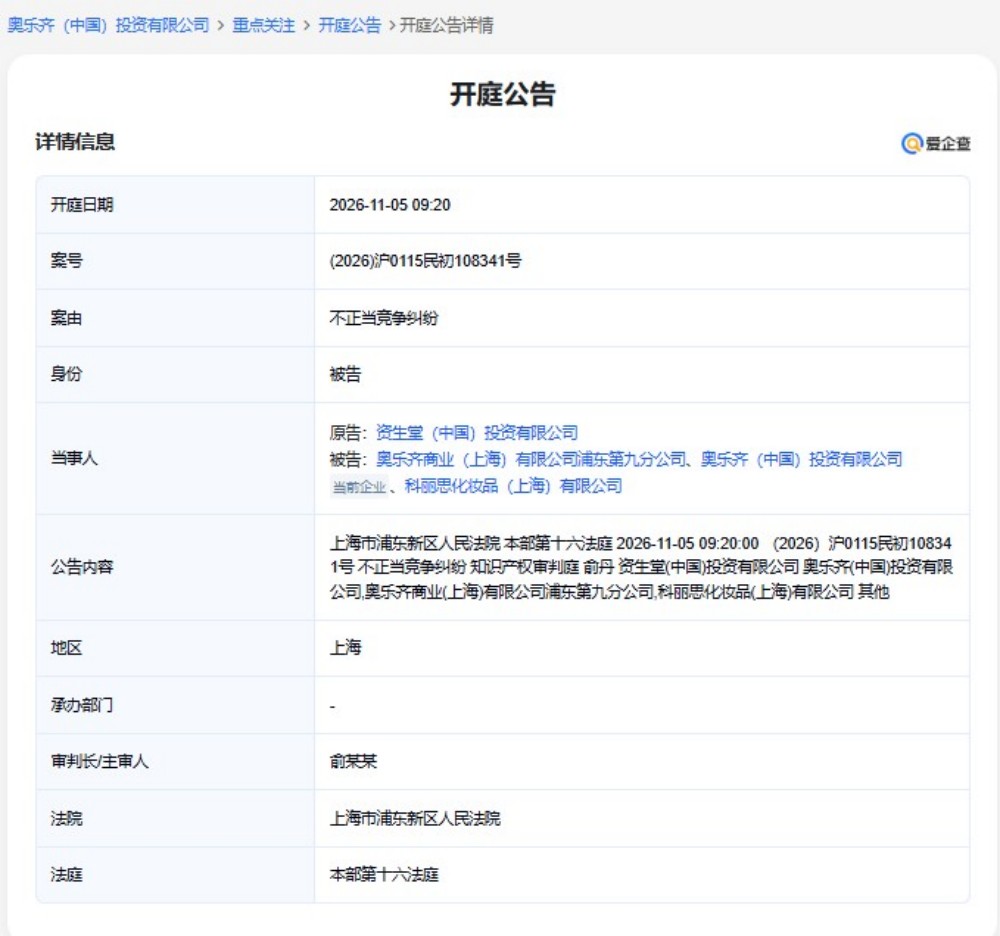Click the region value 上海
The width and height of the screenshot is (1000, 936).
tap(345, 648)
